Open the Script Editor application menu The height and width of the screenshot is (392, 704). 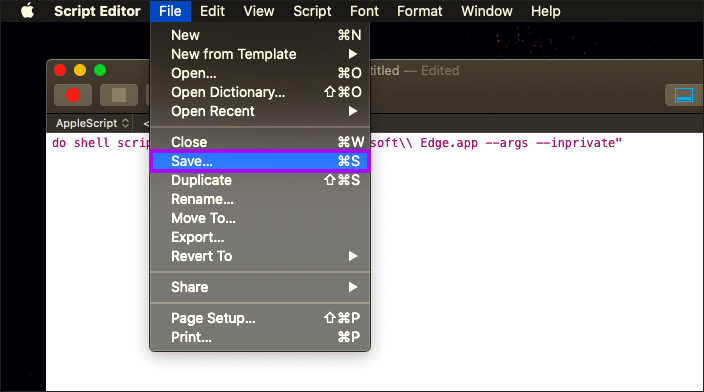click(x=97, y=11)
